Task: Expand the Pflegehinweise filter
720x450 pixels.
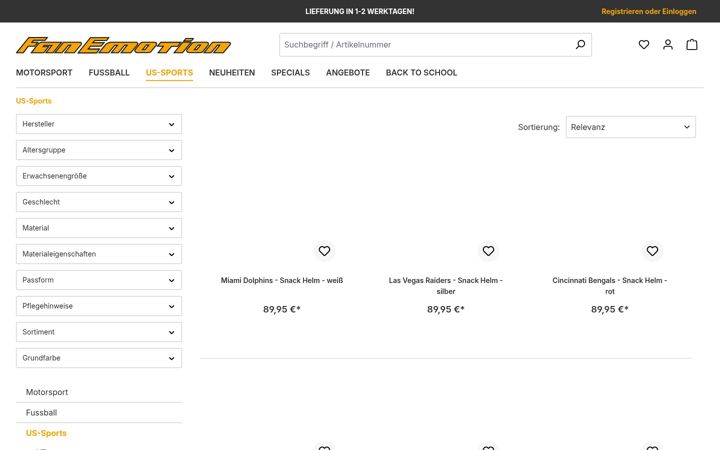Action: [x=99, y=306]
